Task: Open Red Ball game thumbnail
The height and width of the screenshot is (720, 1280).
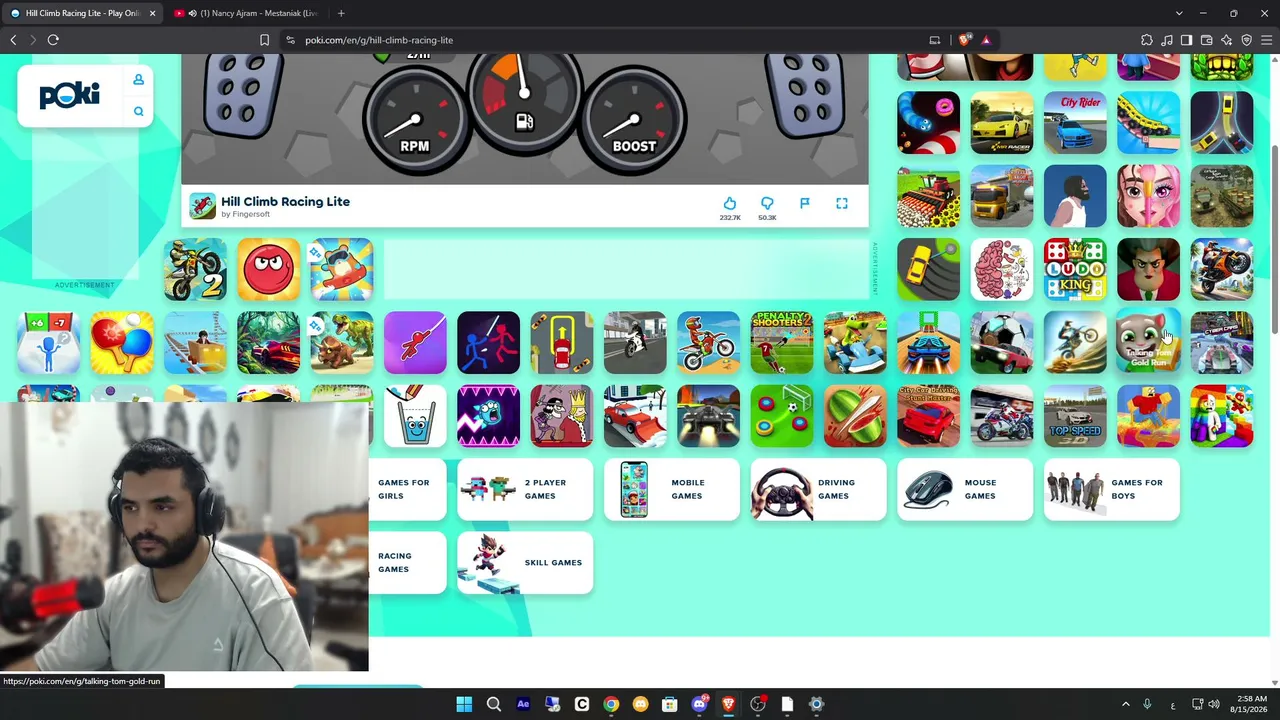Action: click(269, 269)
